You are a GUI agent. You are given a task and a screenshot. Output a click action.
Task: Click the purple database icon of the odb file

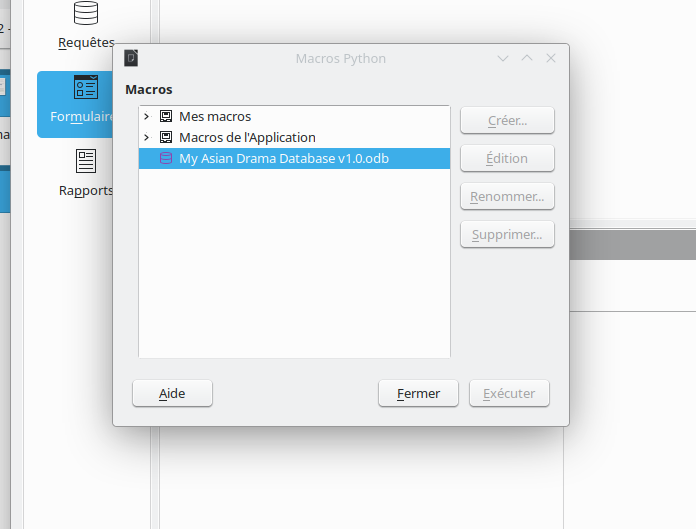click(166, 158)
